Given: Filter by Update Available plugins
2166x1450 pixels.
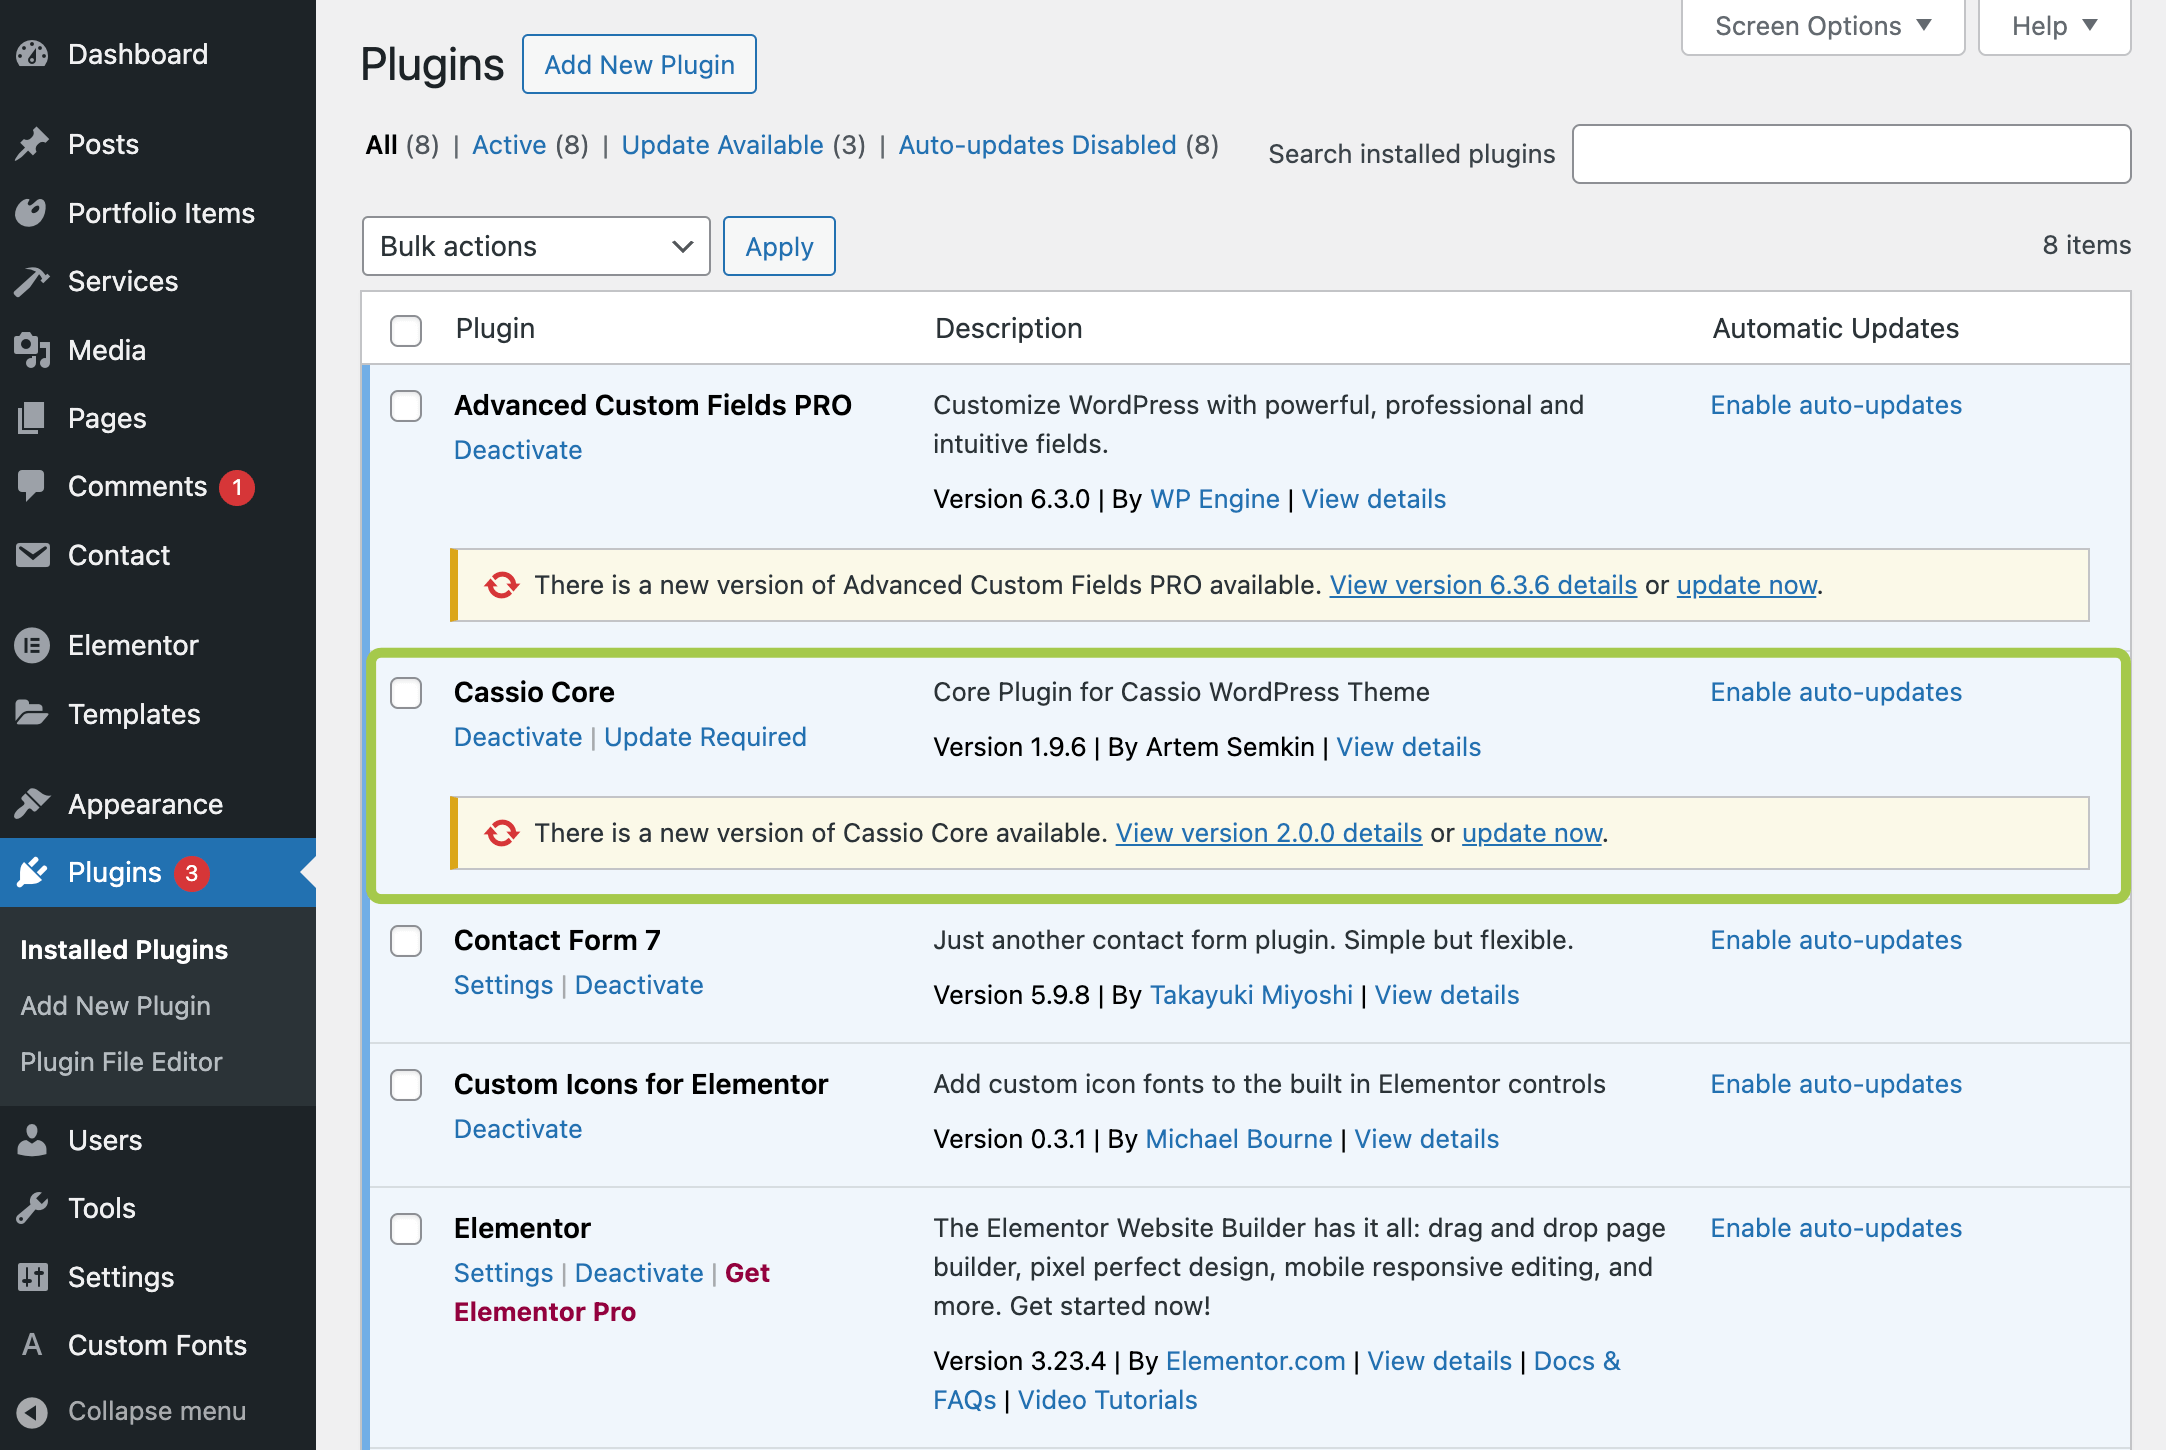Looking at the screenshot, I should (x=722, y=145).
